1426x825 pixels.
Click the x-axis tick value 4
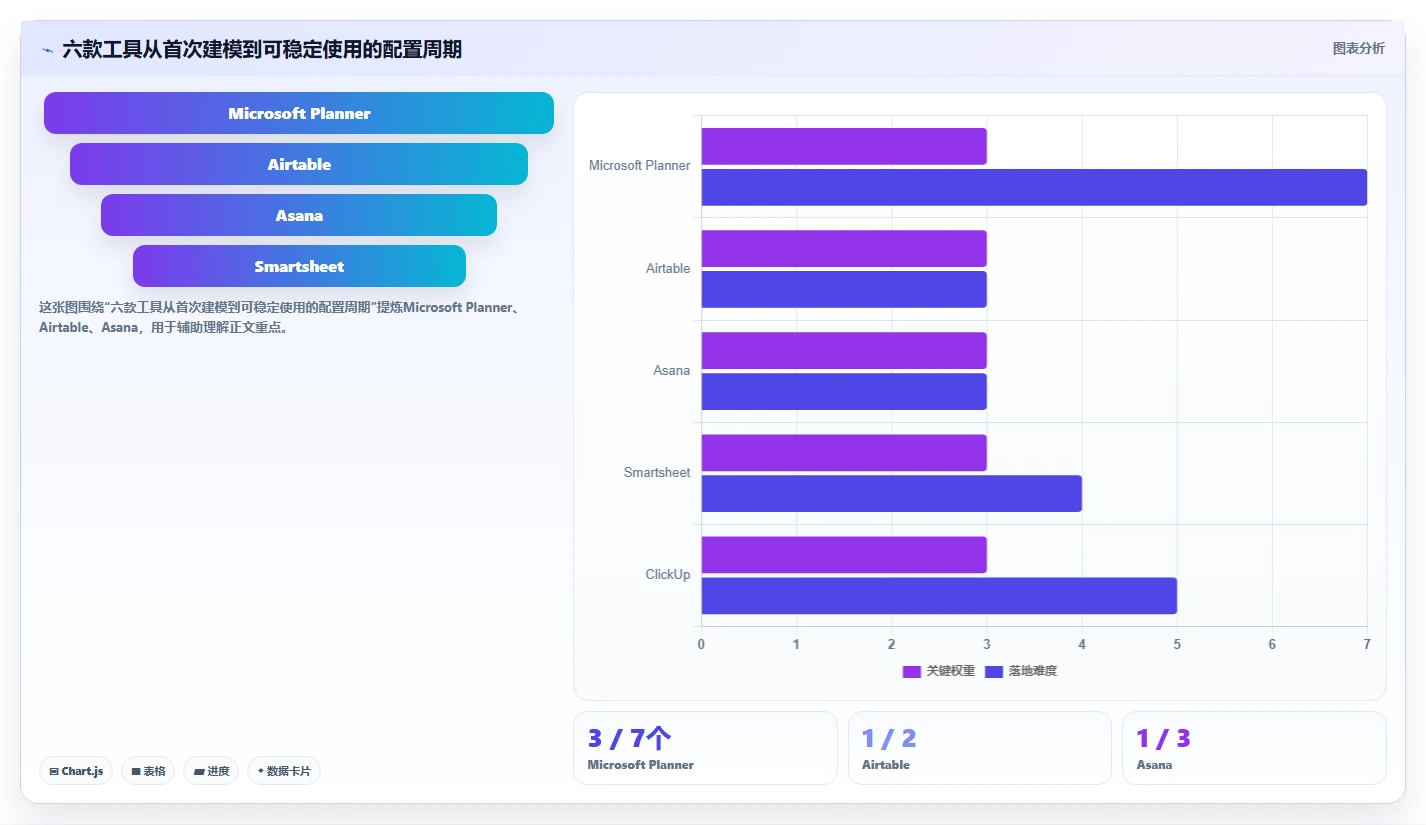pyautogui.click(x=1082, y=644)
